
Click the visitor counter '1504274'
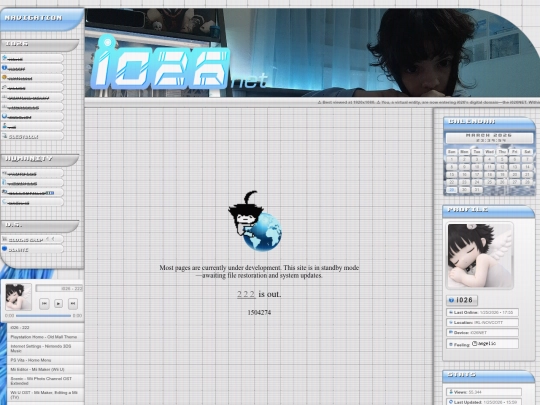pos(259,312)
